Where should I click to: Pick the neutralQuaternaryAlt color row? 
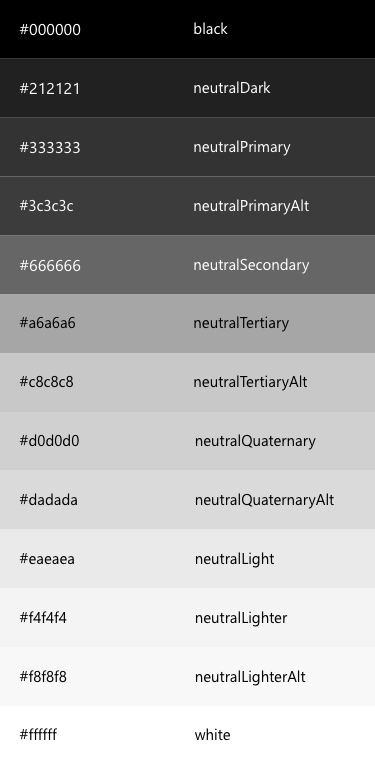tap(188, 500)
